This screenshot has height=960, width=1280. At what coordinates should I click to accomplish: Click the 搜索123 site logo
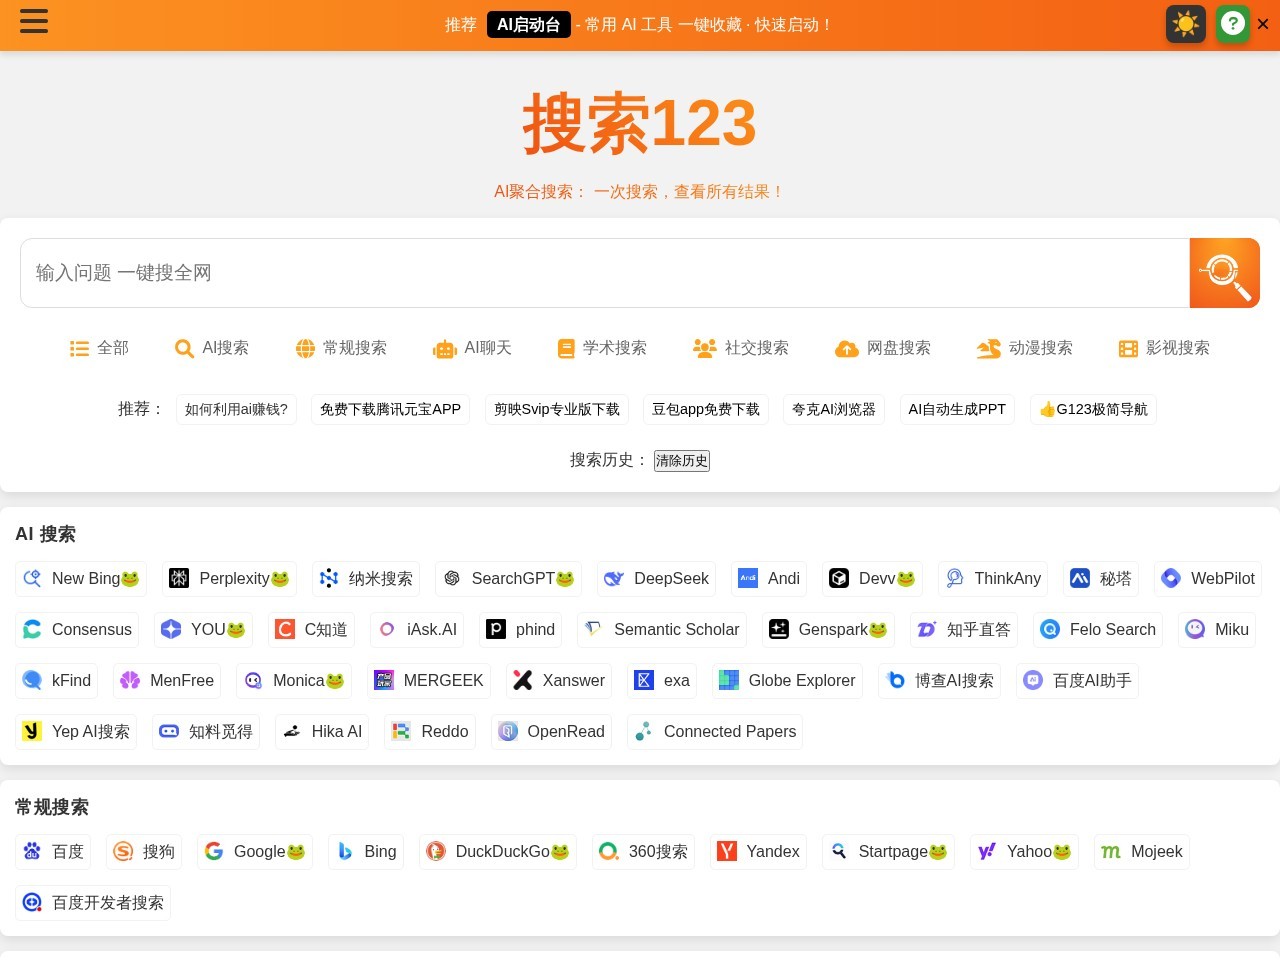[x=639, y=124]
